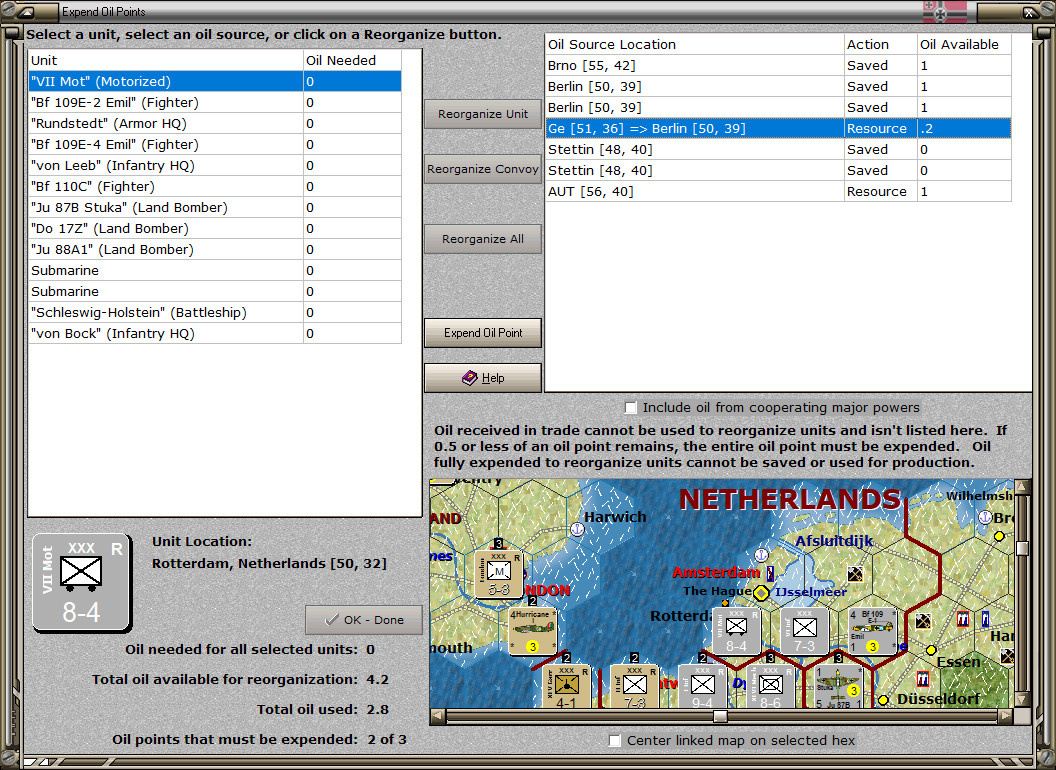Click the Reorganize All button
Image resolution: width=1056 pixels, height=770 pixels.
(x=483, y=239)
